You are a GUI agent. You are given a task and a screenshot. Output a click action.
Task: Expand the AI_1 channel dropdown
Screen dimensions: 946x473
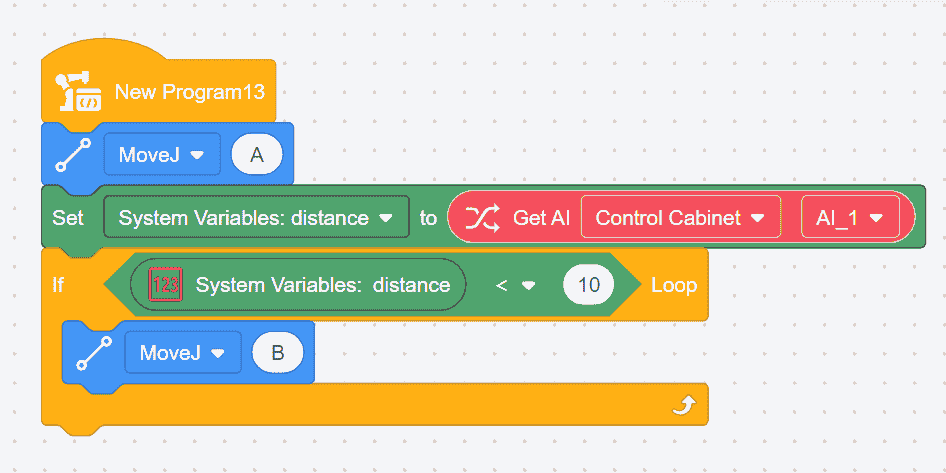pos(849,217)
